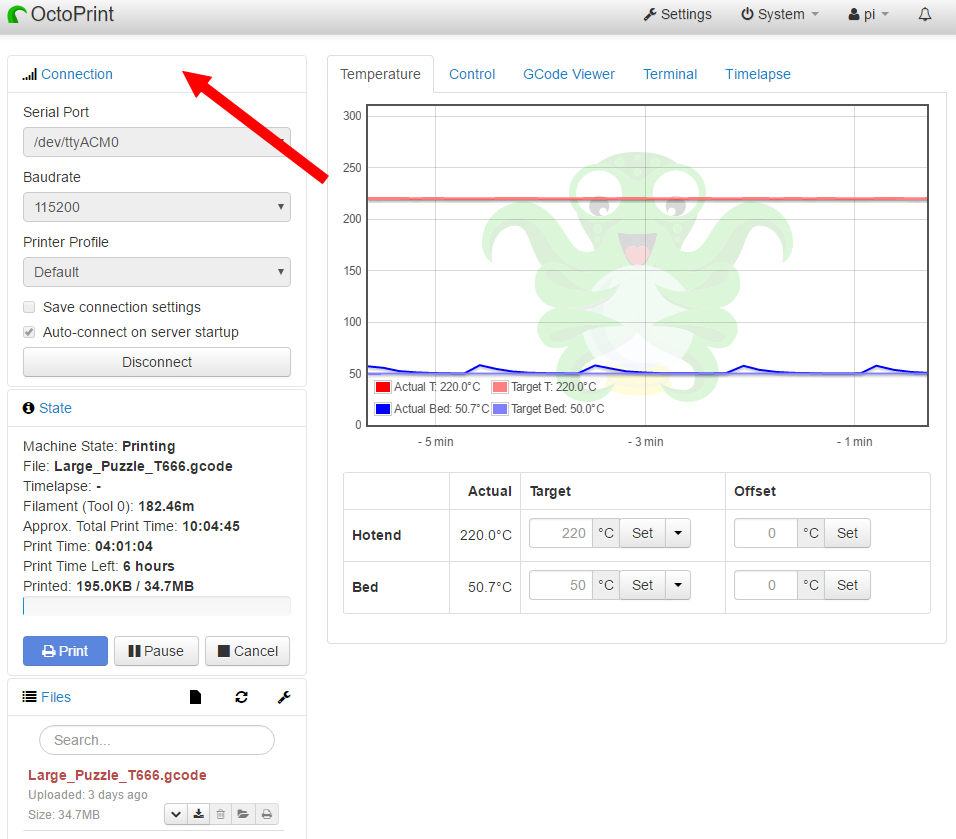Download Large_Puzzle_T666.gcode file
The image size is (956, 839).
(199, 814)
